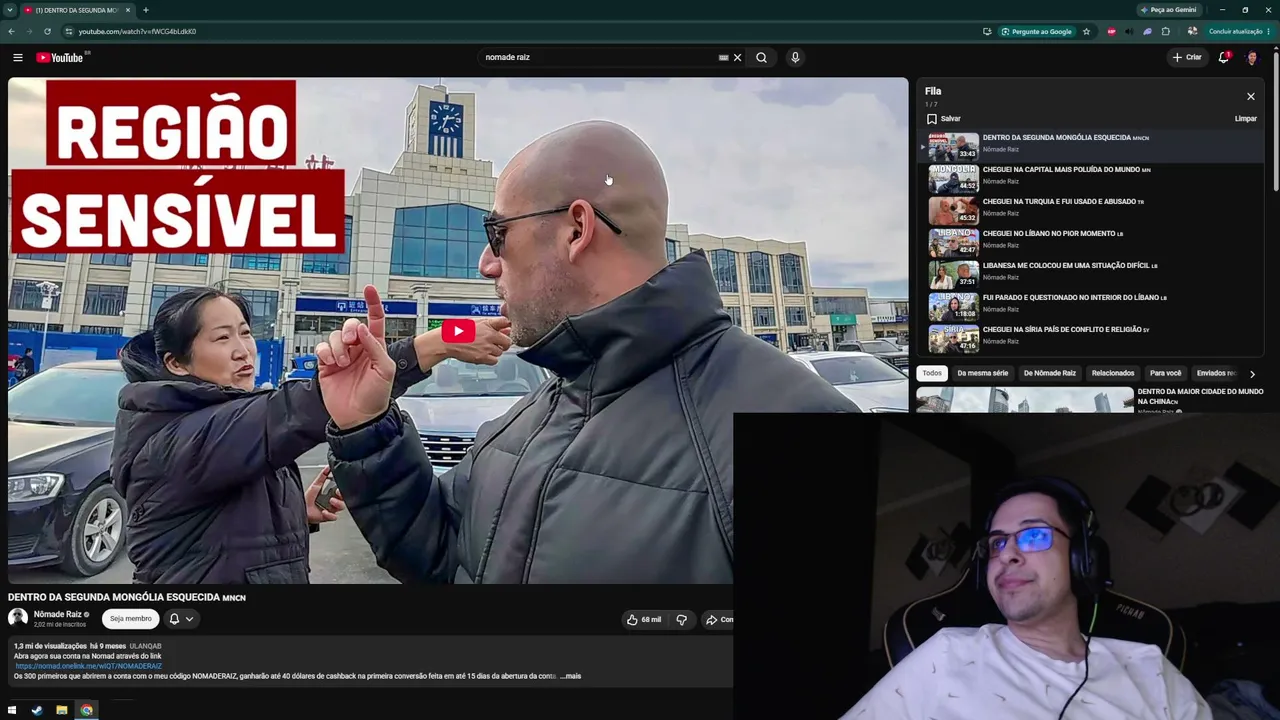Play queue item LIBANESA ME COLOCOU

1090,276
